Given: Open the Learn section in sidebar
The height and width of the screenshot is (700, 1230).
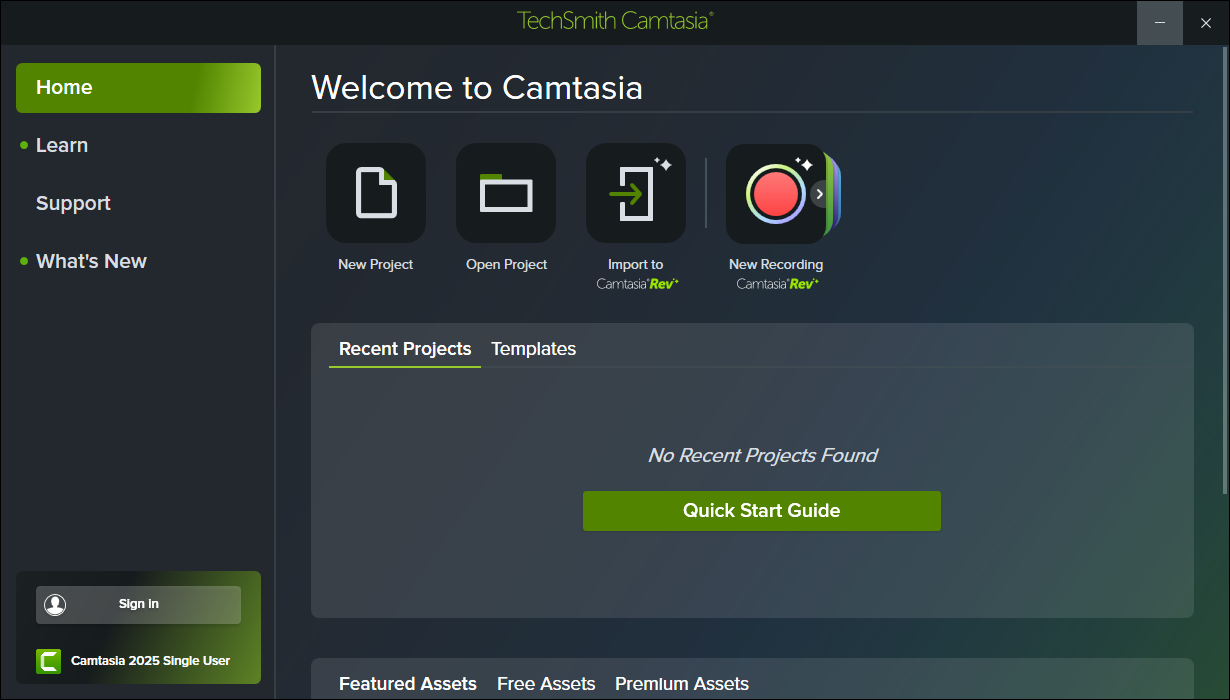Looking at the screenshot, I should click(62, 146).
